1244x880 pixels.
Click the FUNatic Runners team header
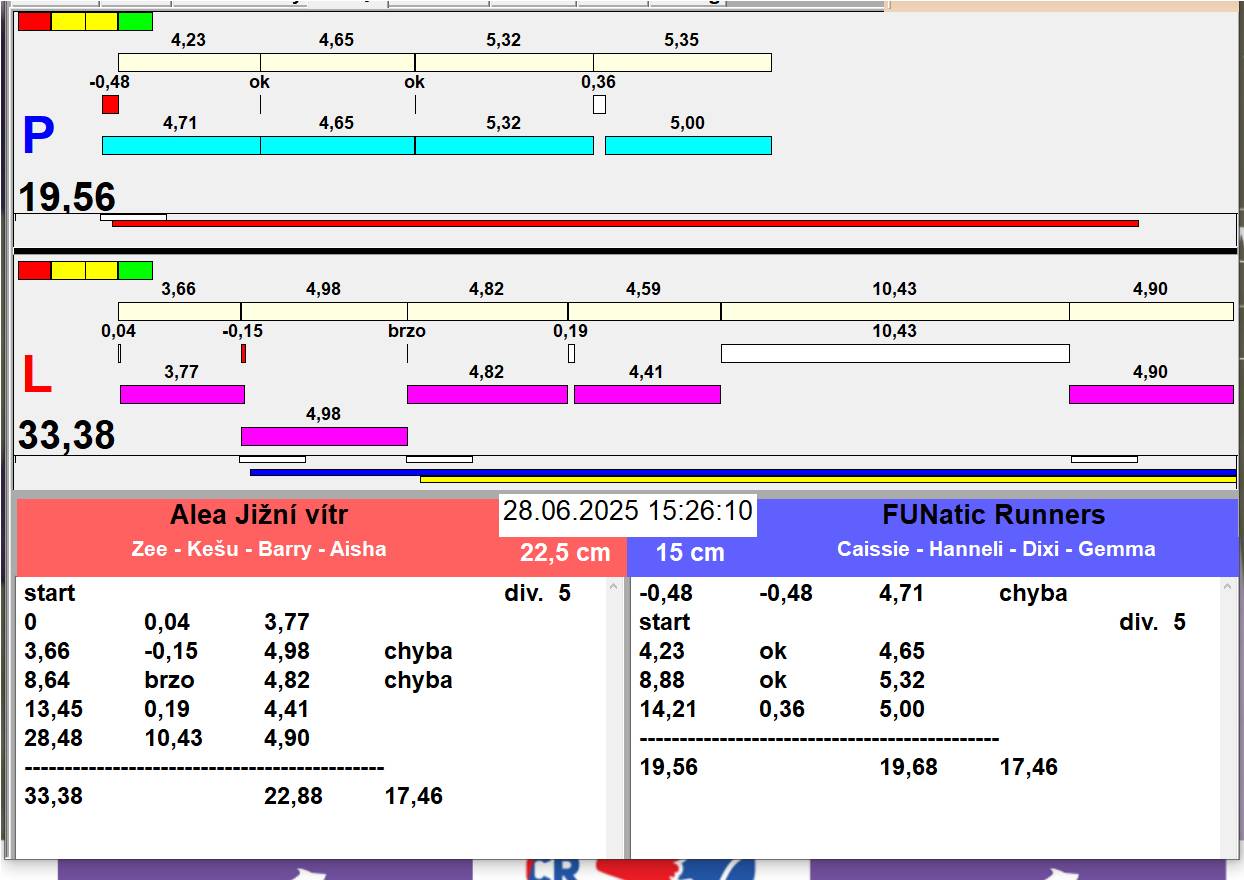pos(993,516)
